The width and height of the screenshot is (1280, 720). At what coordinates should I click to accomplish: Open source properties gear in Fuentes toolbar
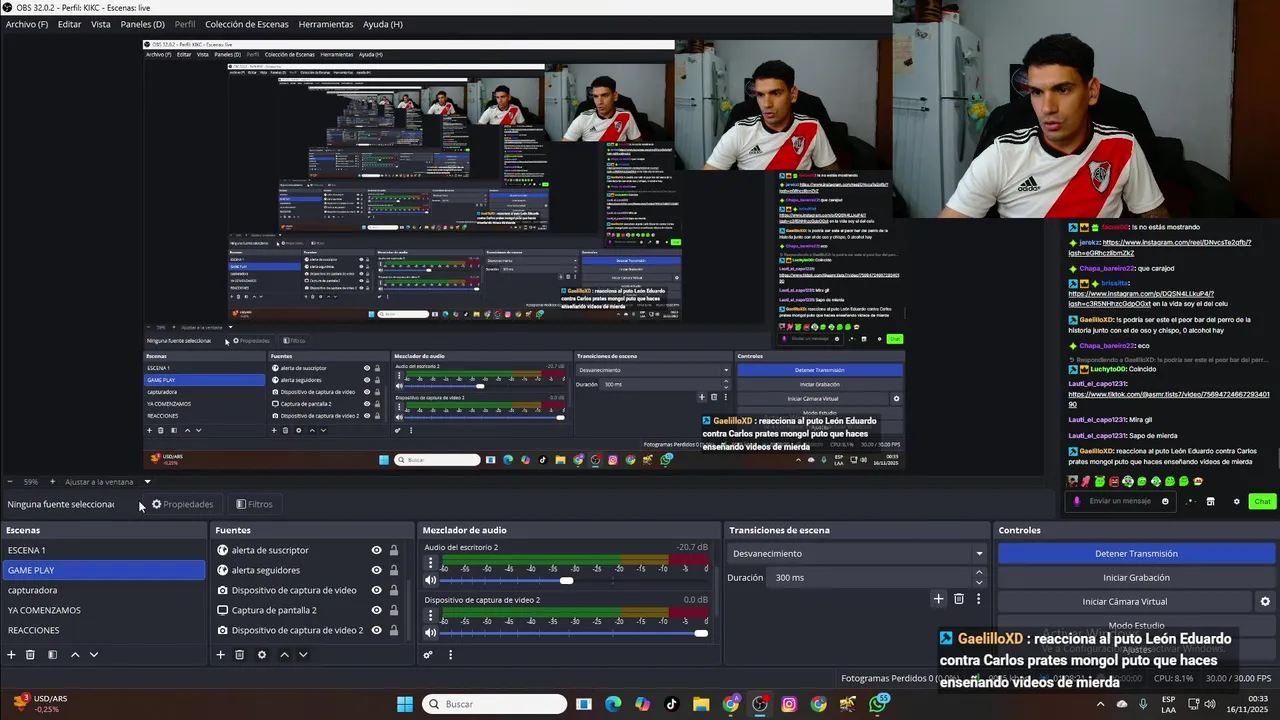tap(262, 655)
